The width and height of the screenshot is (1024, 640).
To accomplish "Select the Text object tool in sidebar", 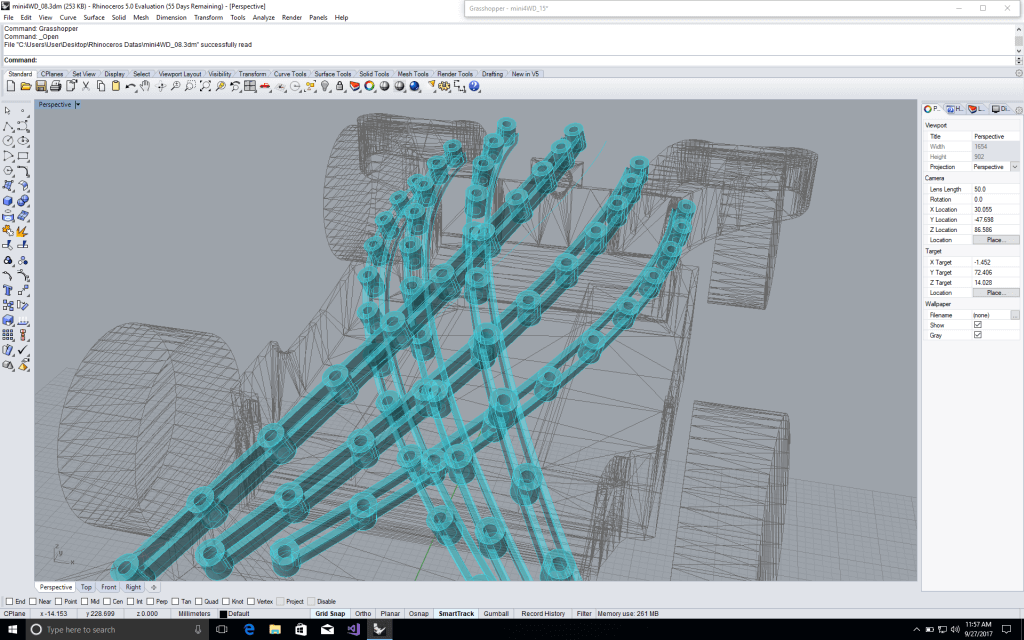I will tap(8, 290).
